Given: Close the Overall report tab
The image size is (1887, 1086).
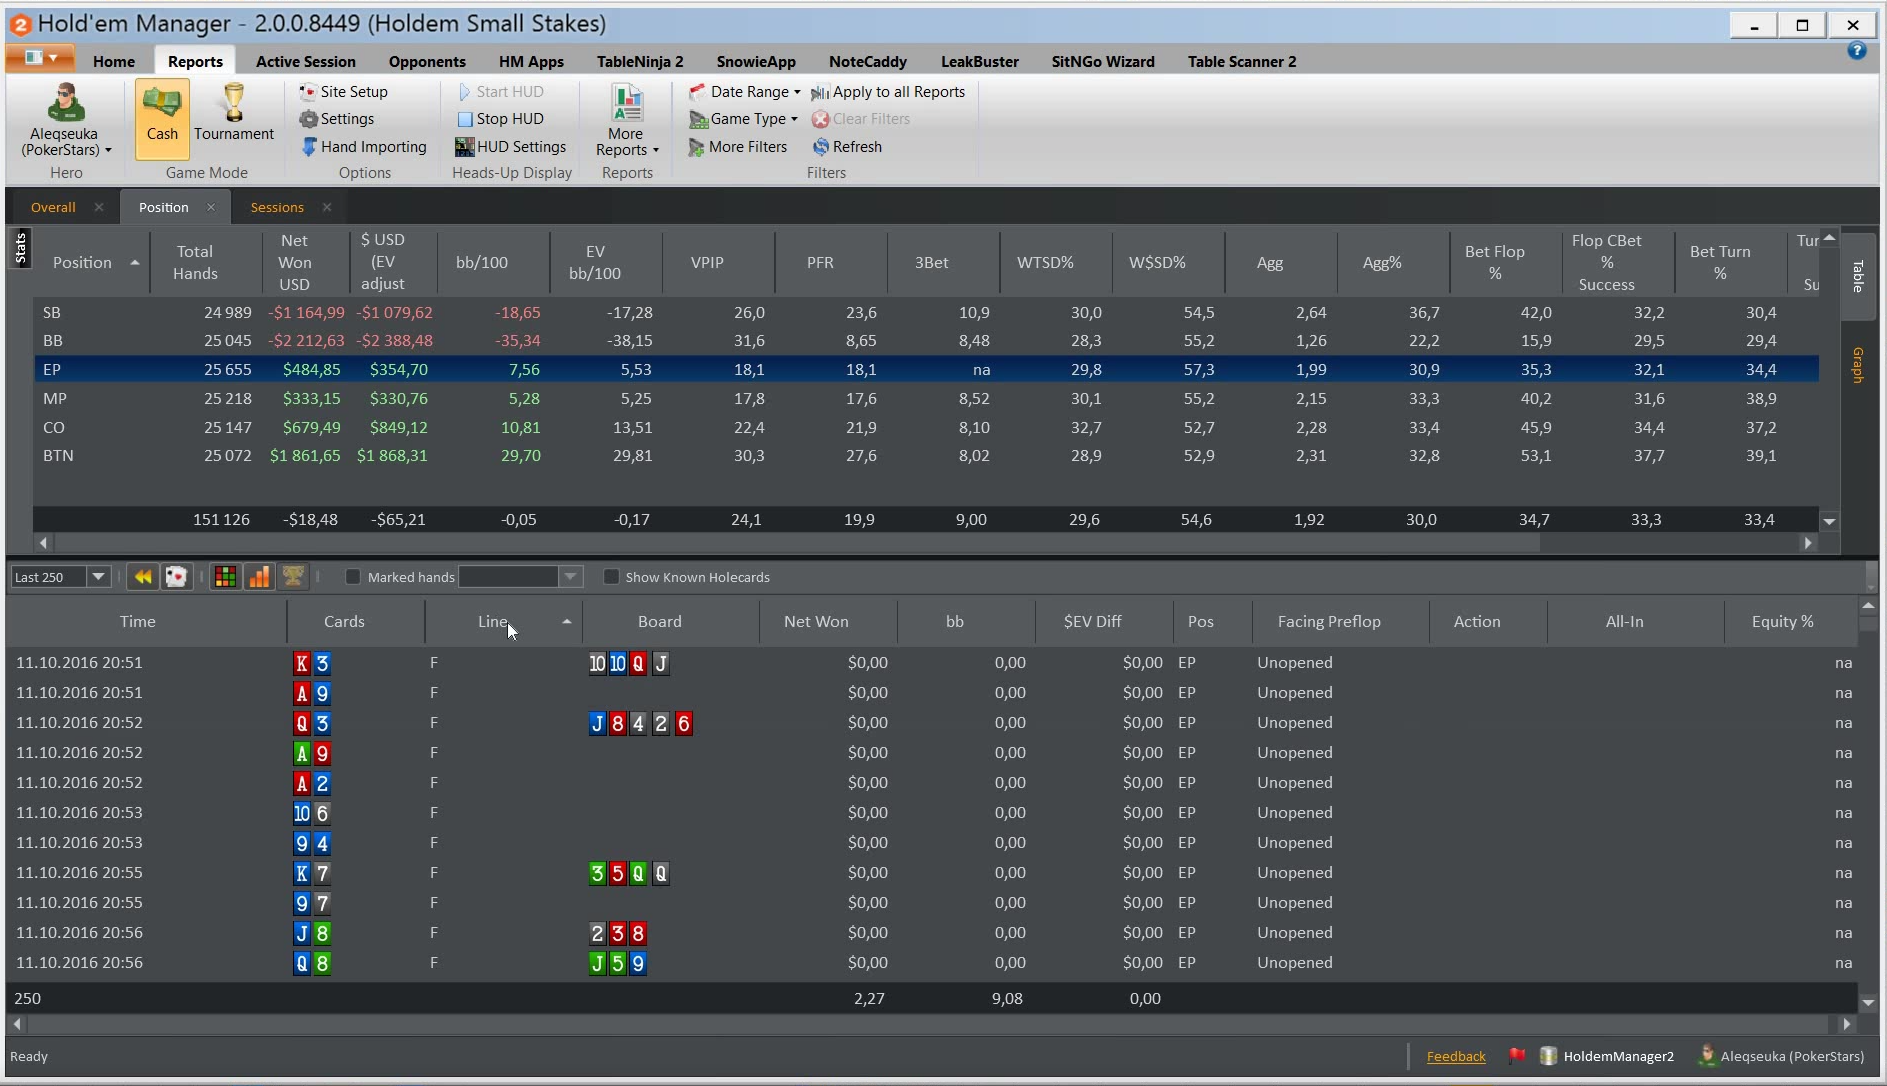Looking at the screenshot, I should point(99,207).
